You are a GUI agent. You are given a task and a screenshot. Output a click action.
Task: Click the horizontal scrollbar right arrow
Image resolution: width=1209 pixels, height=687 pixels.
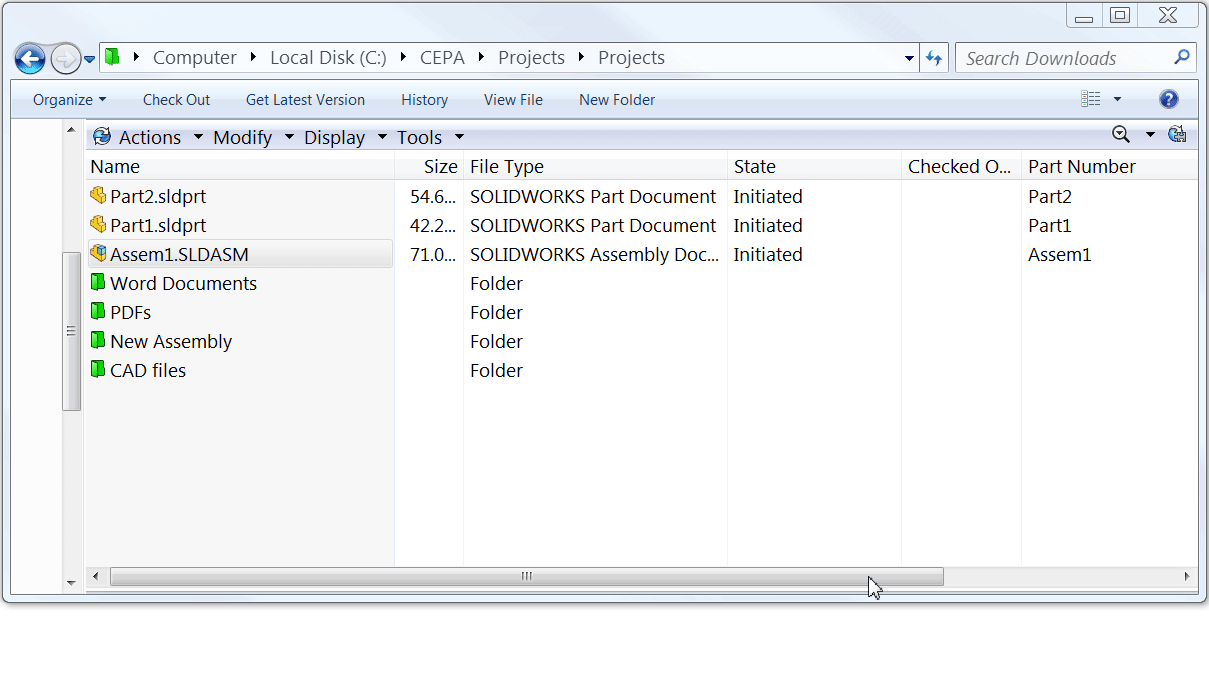pyautogui.click(x=1187, y=576)
